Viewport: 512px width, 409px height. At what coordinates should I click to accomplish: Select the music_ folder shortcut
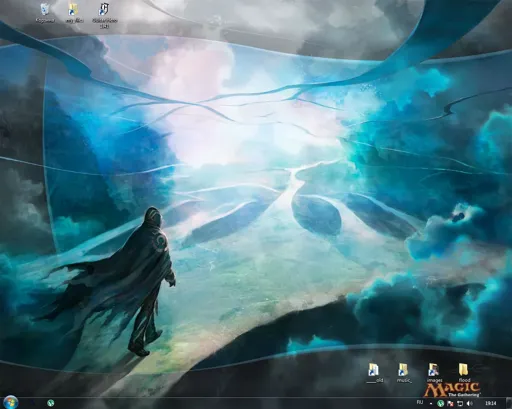coord(404,373)
